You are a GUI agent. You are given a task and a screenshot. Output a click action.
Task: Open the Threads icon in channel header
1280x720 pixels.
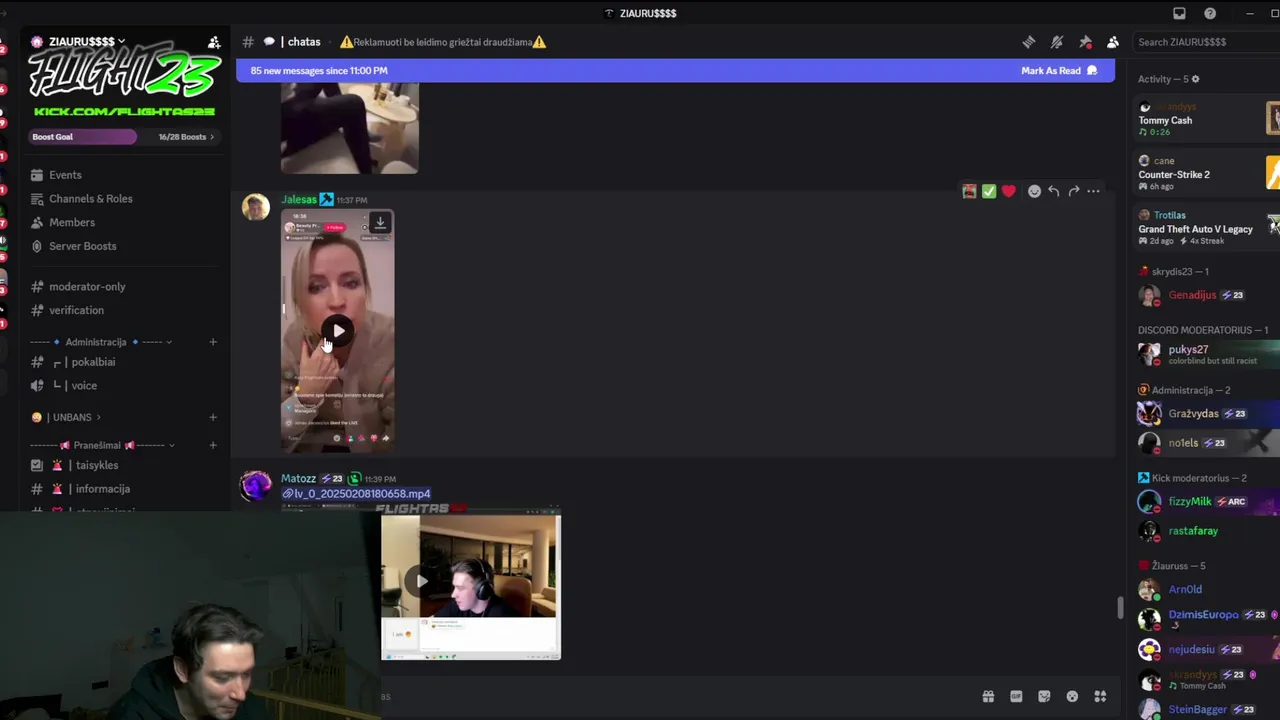1028,42
